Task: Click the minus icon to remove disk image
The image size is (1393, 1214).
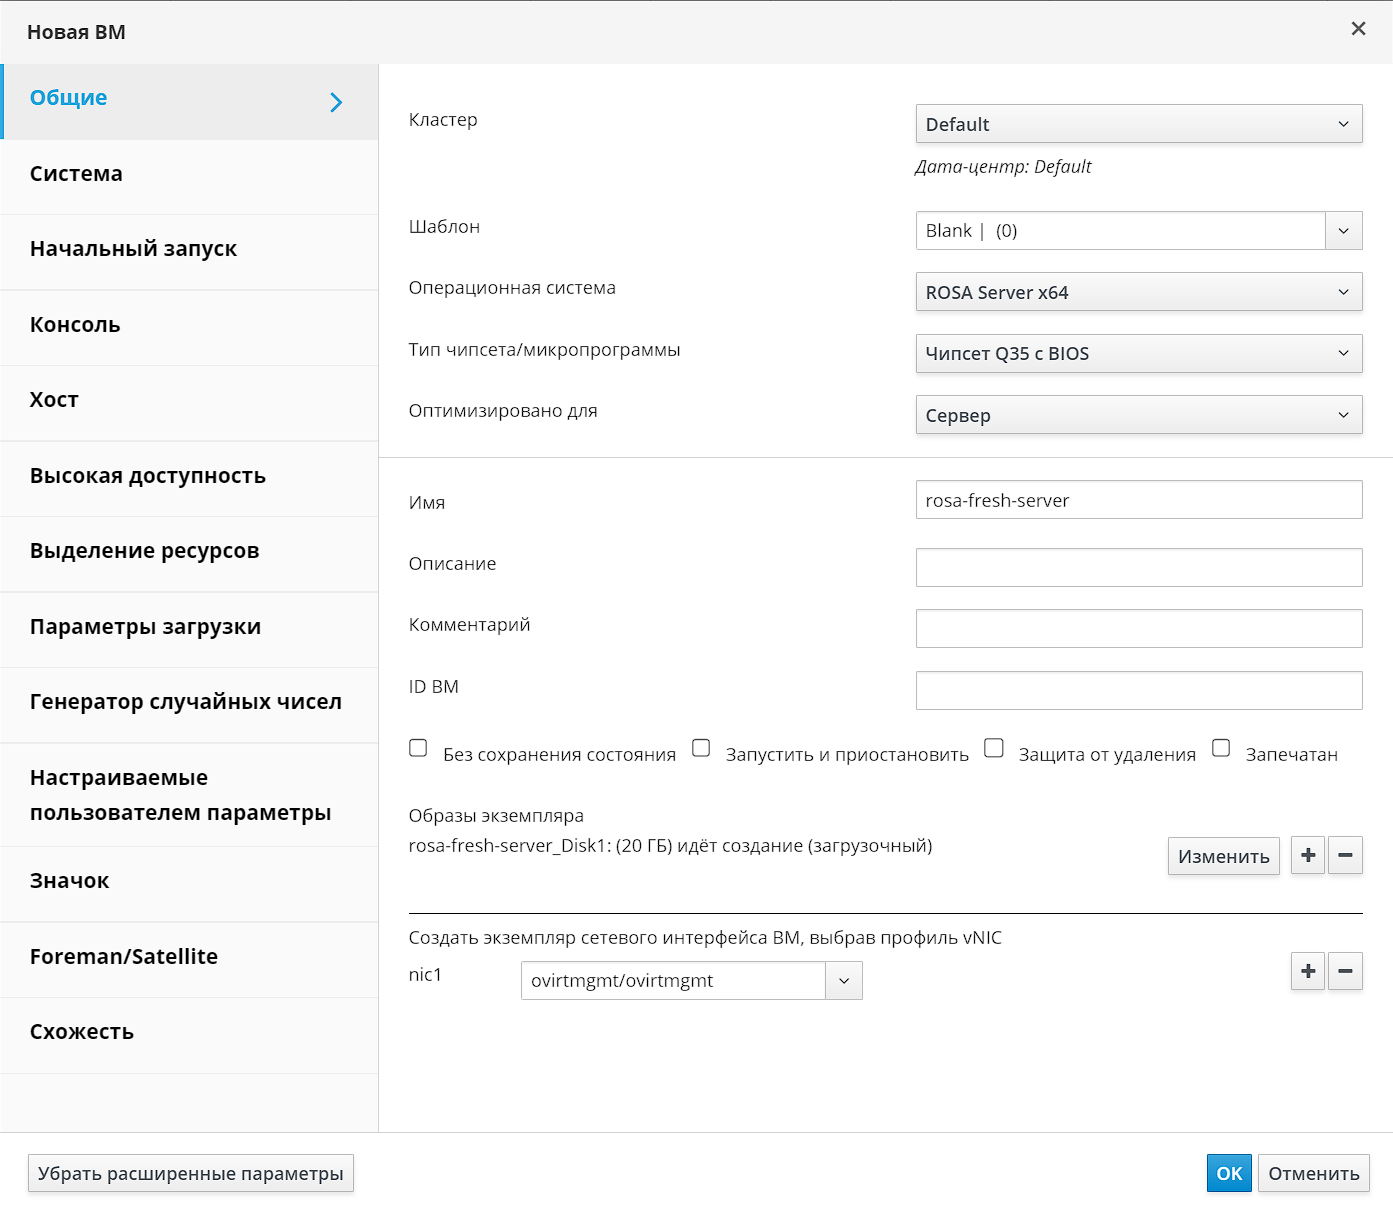Action: pyautogui.click(x=1345, y=855)
